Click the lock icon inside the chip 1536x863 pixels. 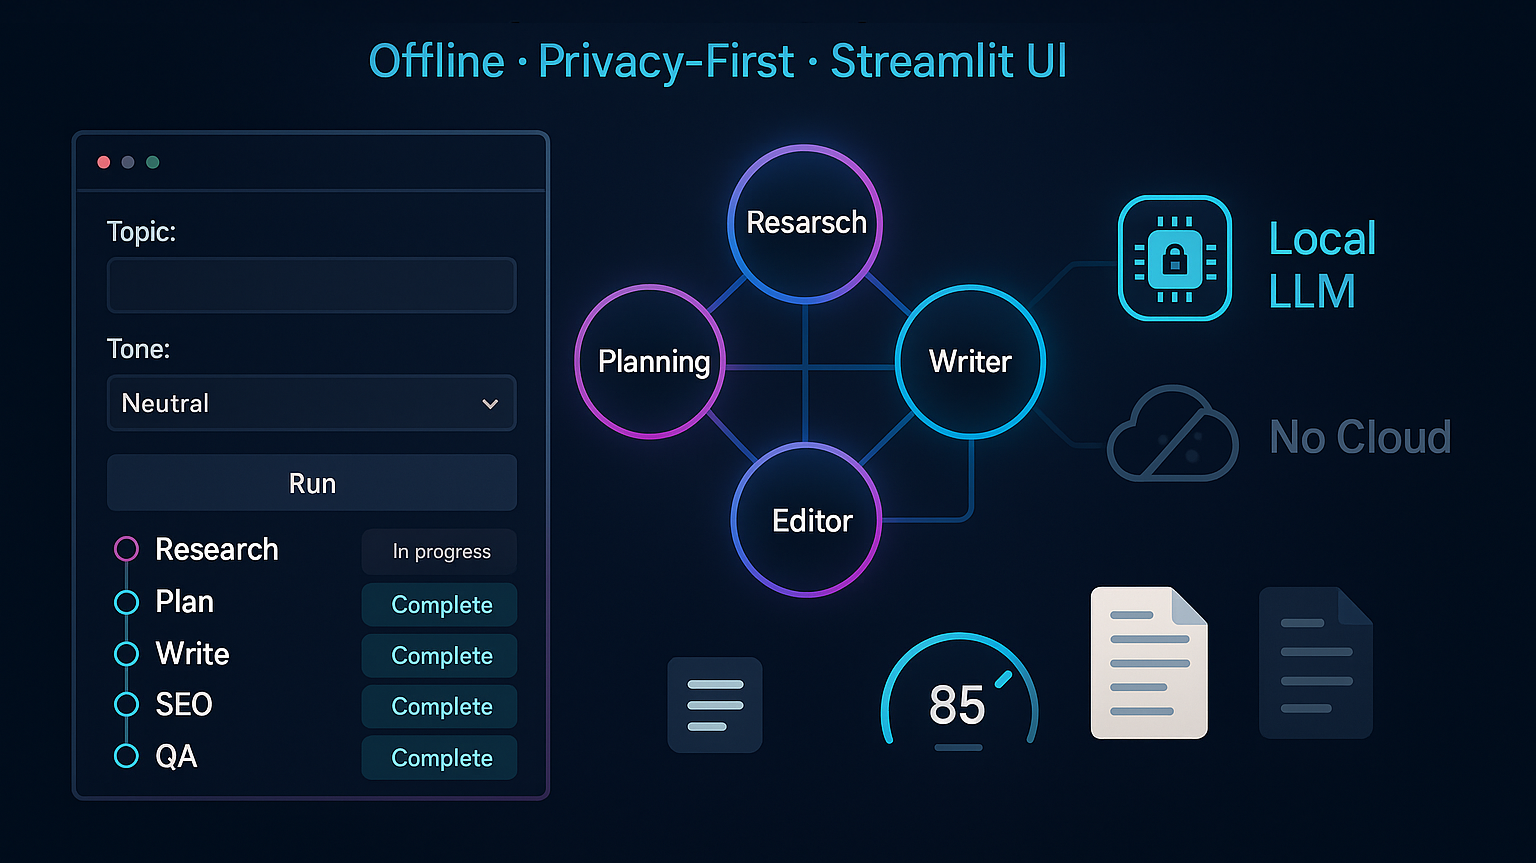click(1174, 258)
